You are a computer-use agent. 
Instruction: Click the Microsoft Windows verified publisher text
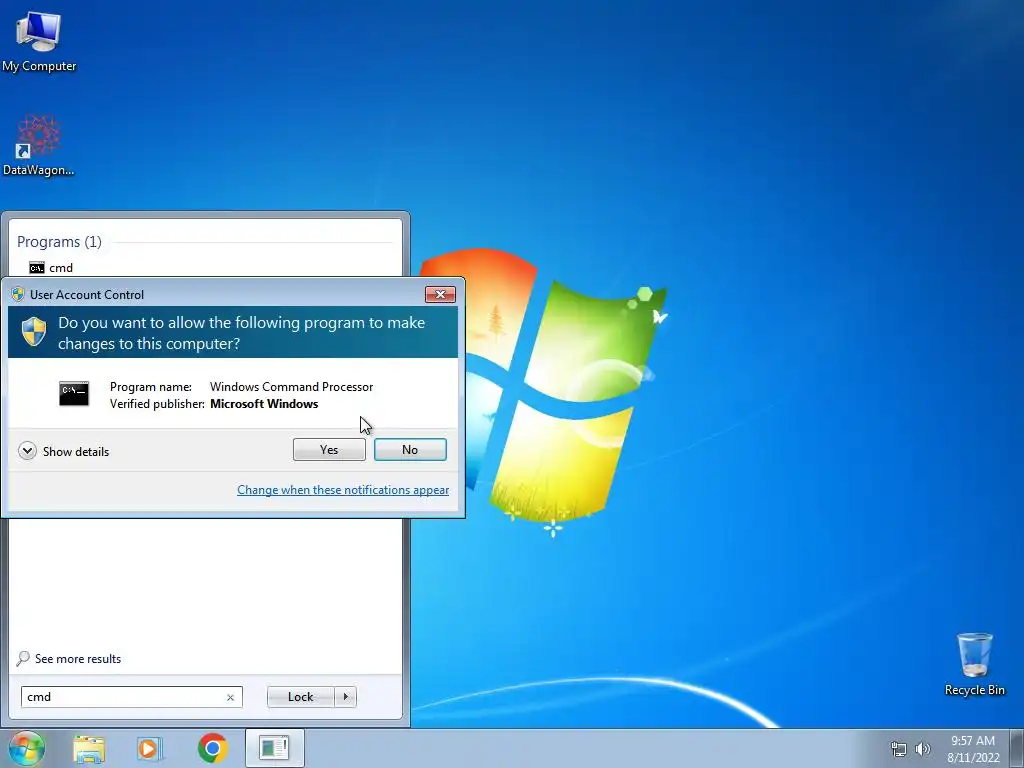click(x=264, y=404)
